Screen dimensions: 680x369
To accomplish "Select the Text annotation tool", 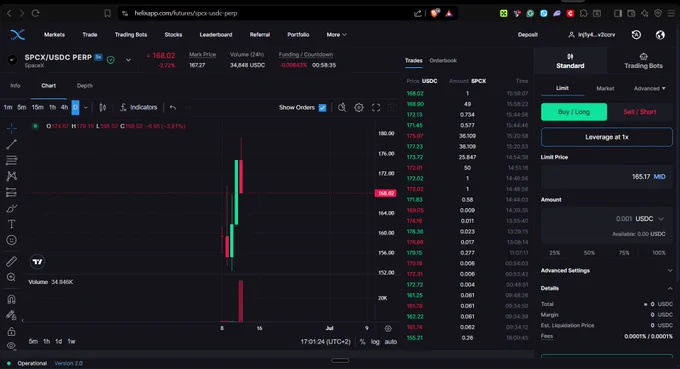I will [11, 224].
